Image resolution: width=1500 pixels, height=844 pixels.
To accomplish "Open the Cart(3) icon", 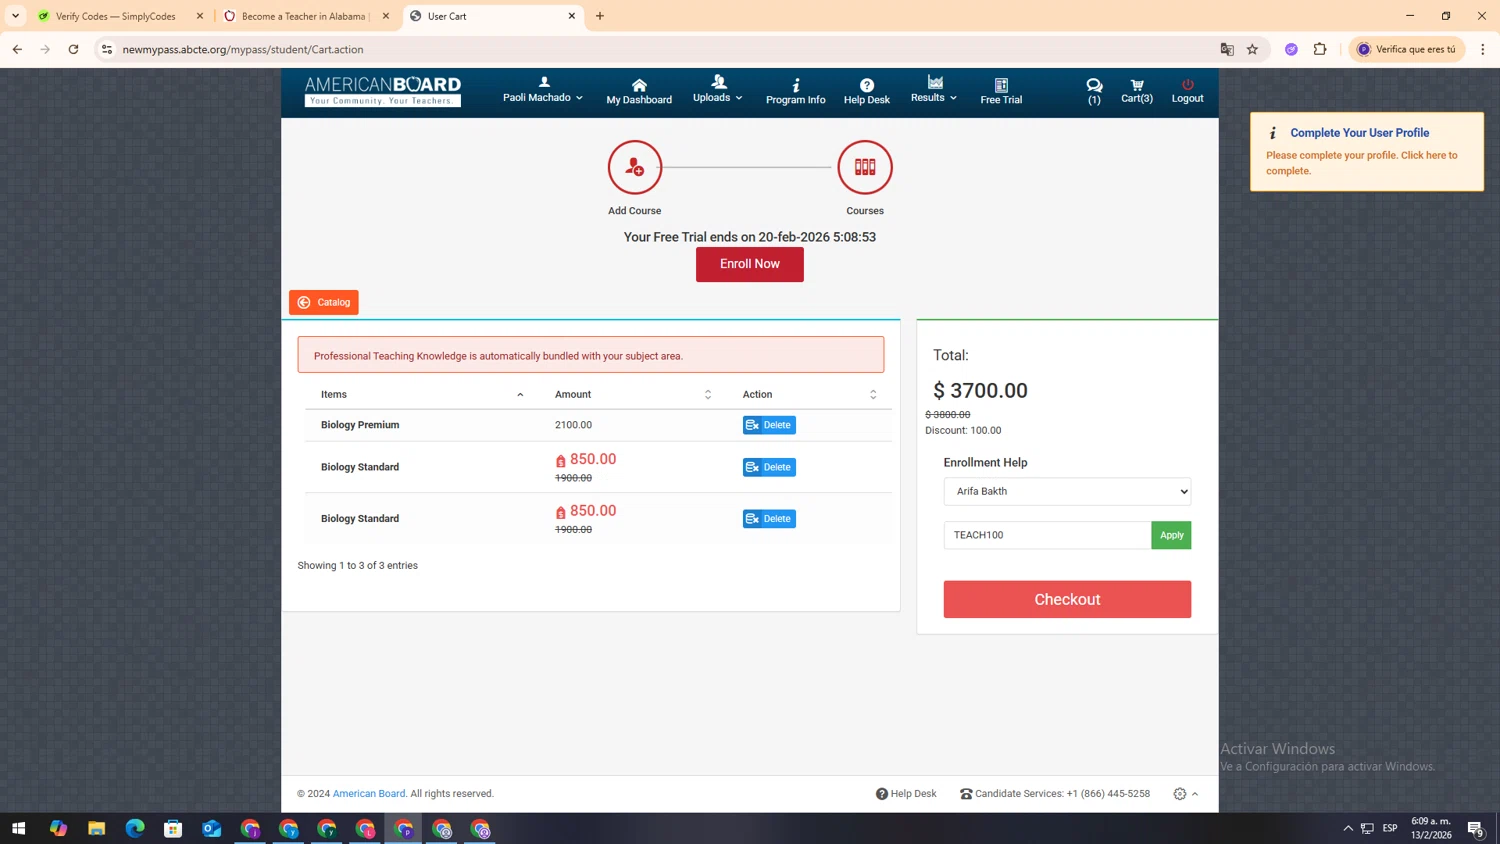I will [x=1137, y=91].
